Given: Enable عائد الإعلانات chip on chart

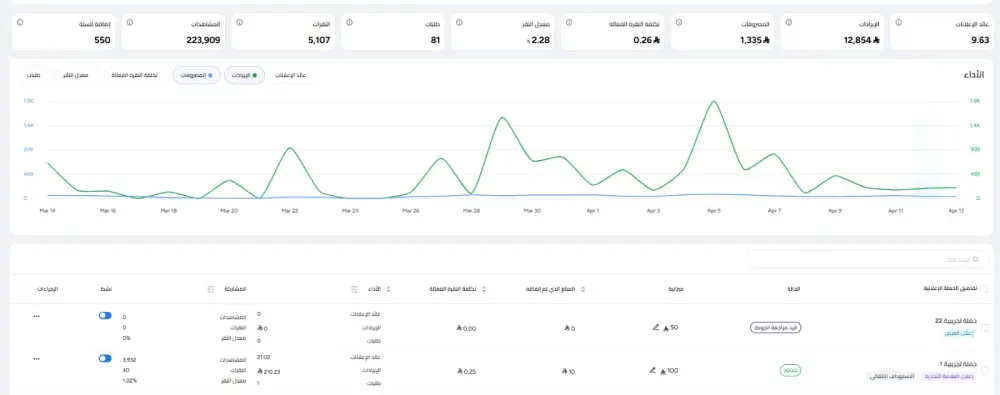Looking at the screenshot, I should pyautogui.click(x=291, y=75).
